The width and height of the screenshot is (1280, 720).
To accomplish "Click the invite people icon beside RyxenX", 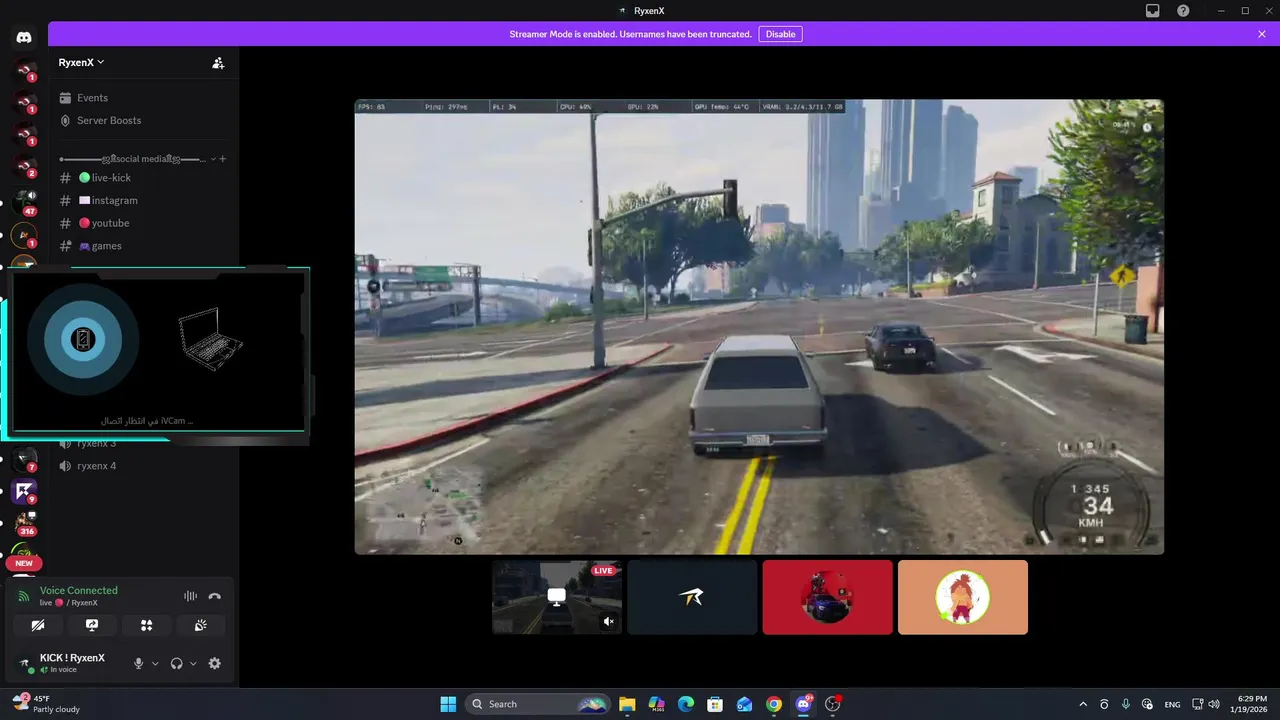I will tap(218, 62).
